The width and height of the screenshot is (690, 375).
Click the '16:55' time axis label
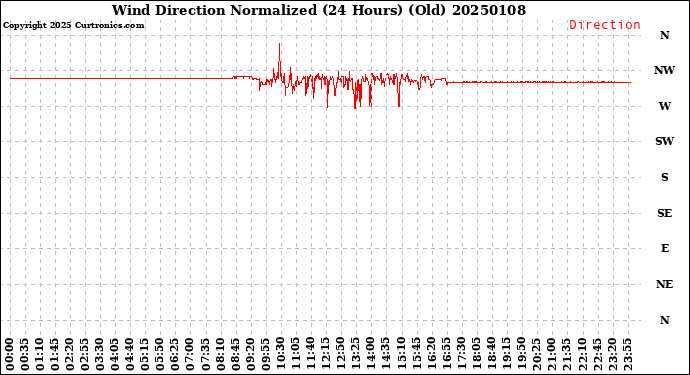pos(446,355)
